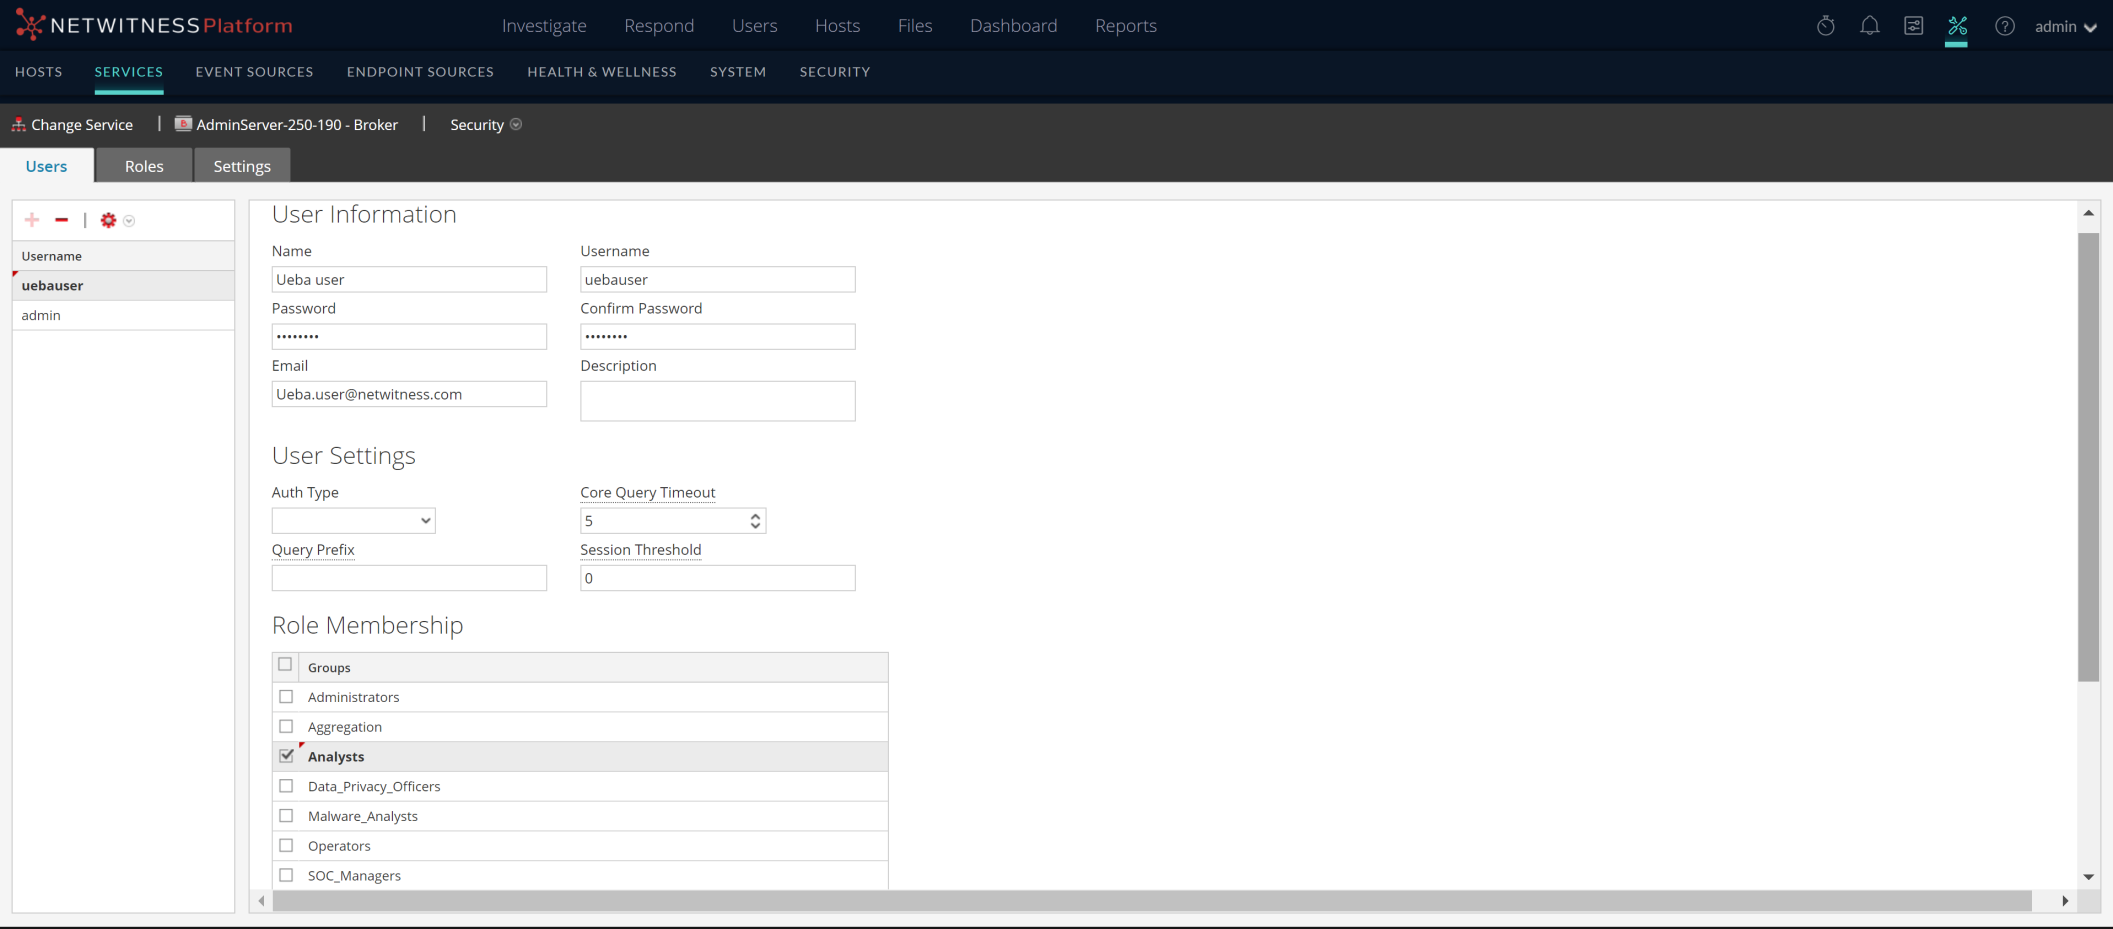
Task: Select the Admin tools icon
Action: pos(1958,25)
